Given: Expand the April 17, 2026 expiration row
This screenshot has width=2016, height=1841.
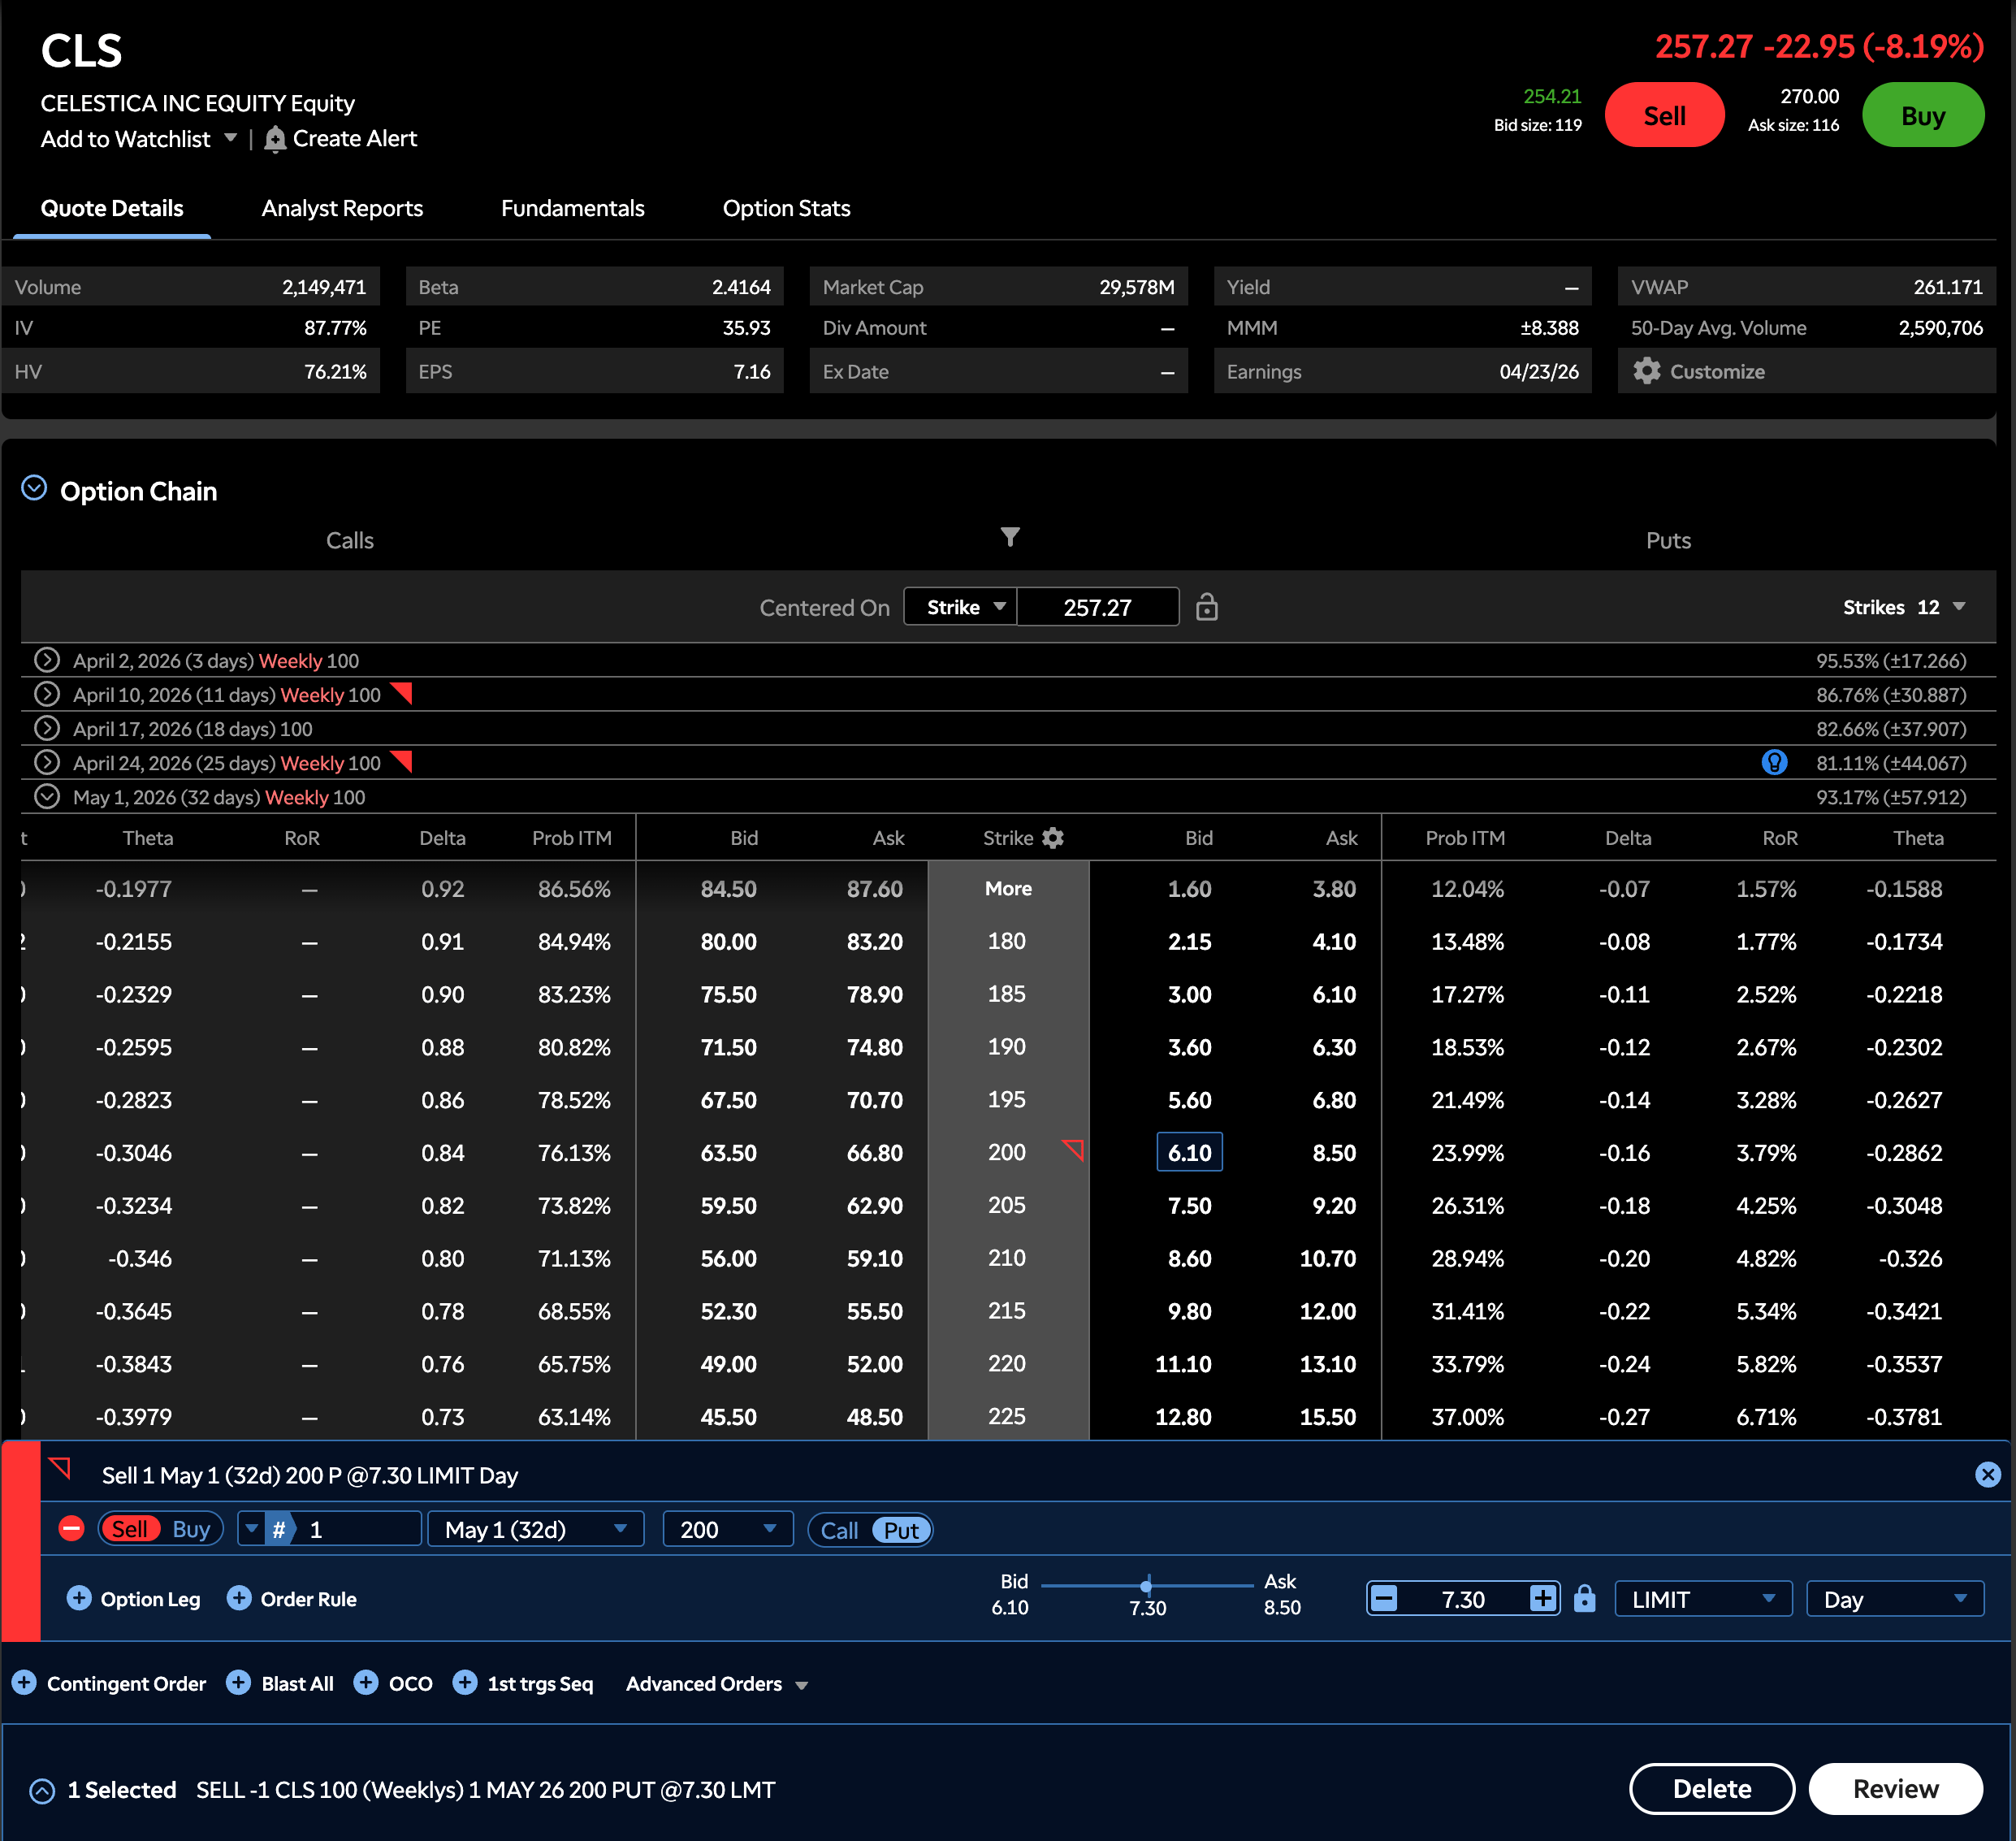Looking at the screenshot, I should (x=47, y=728).
